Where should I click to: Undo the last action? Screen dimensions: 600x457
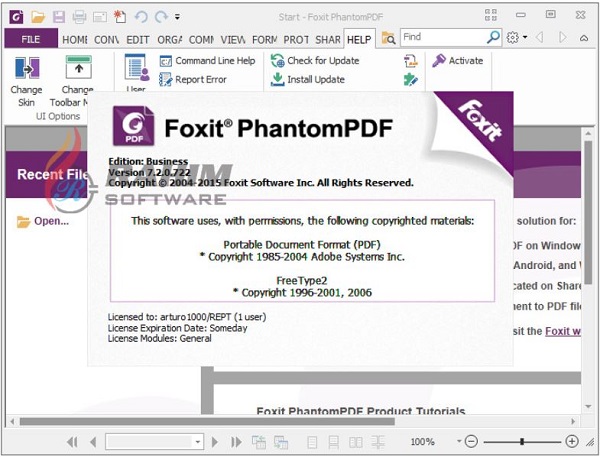[141, 17]
